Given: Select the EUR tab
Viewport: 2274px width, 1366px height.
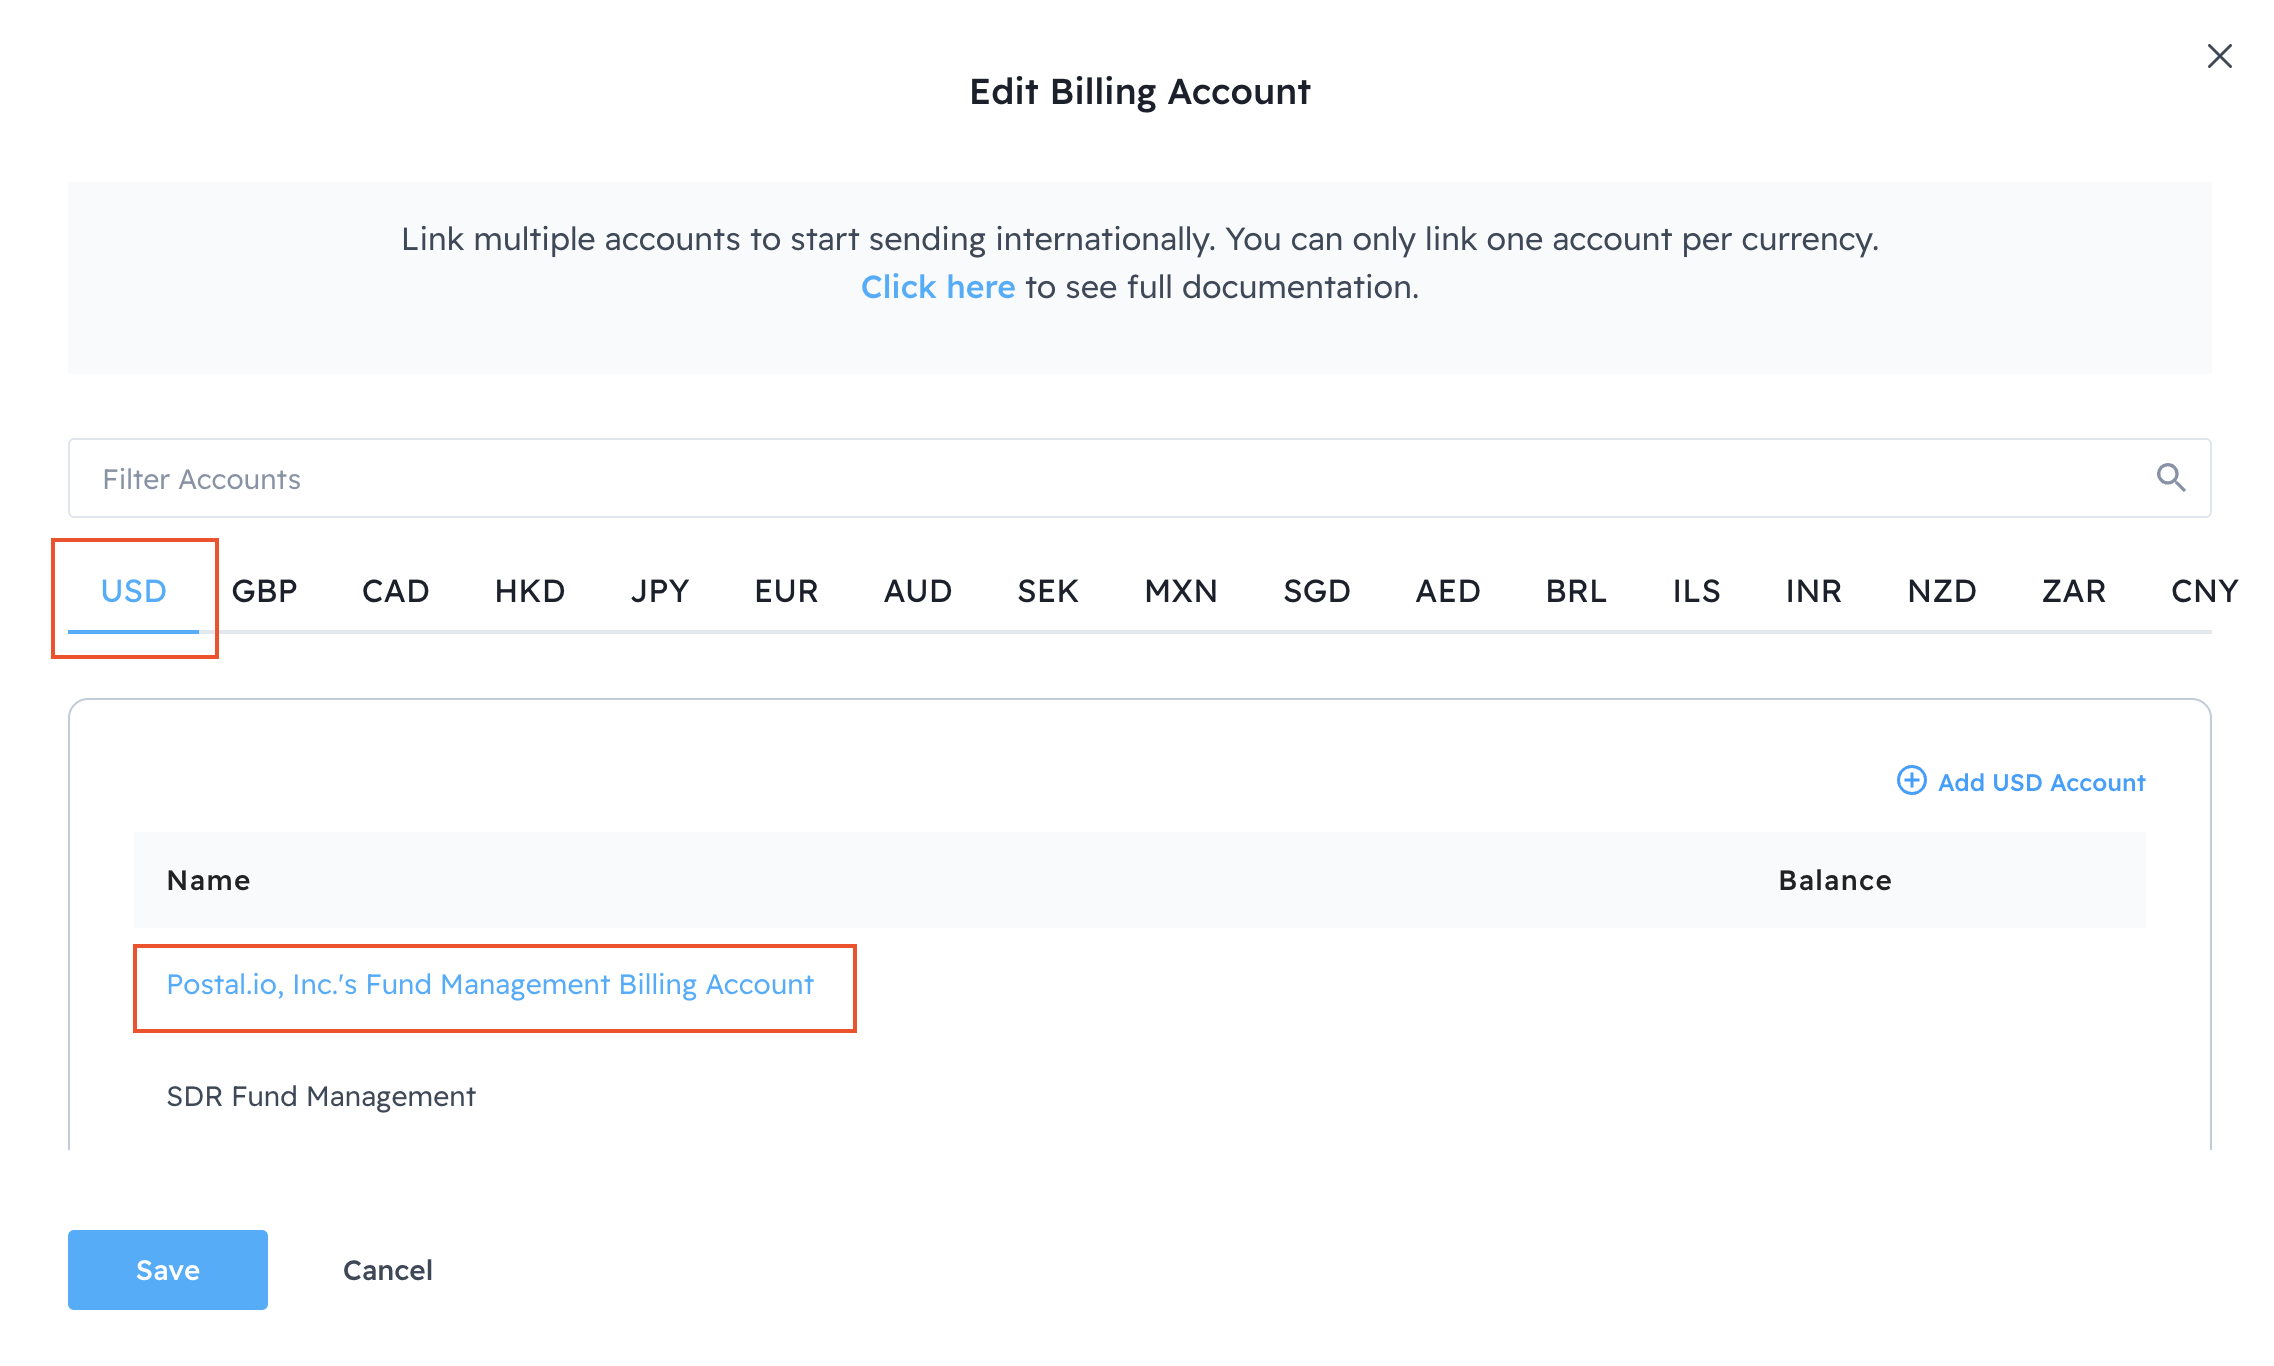Looking at the screenshot, I should tap(786, 591).
